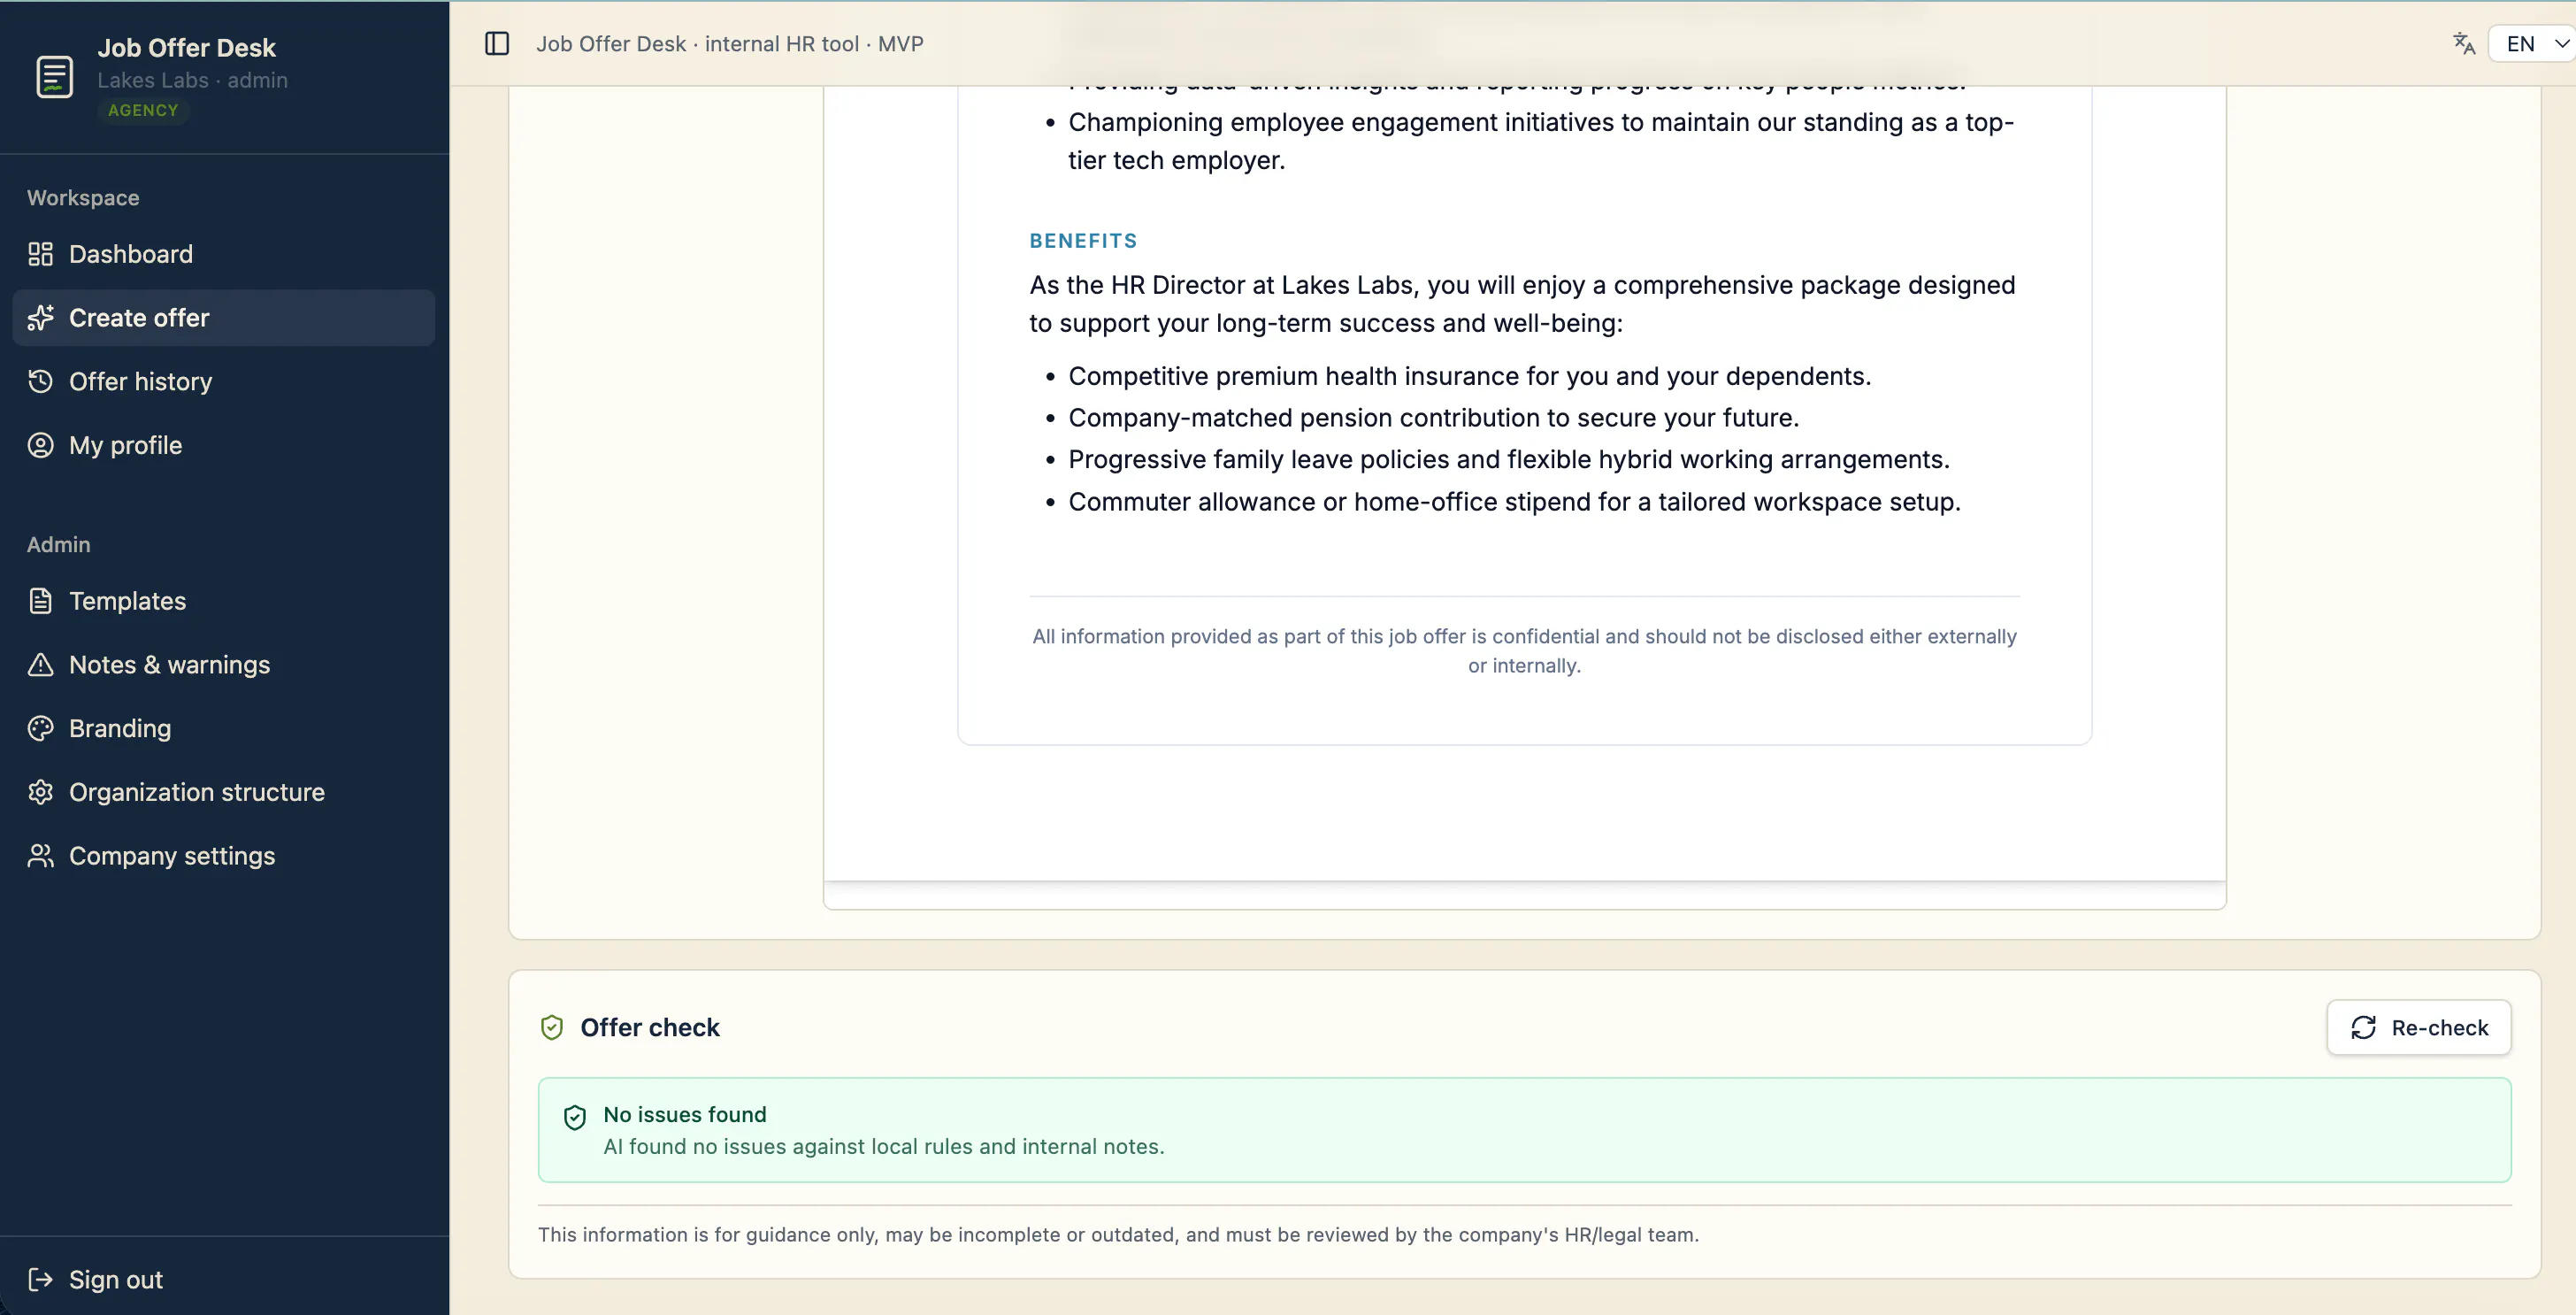
Task: Click the guidance-only disclaimer text
Action: point(1119,1235)
